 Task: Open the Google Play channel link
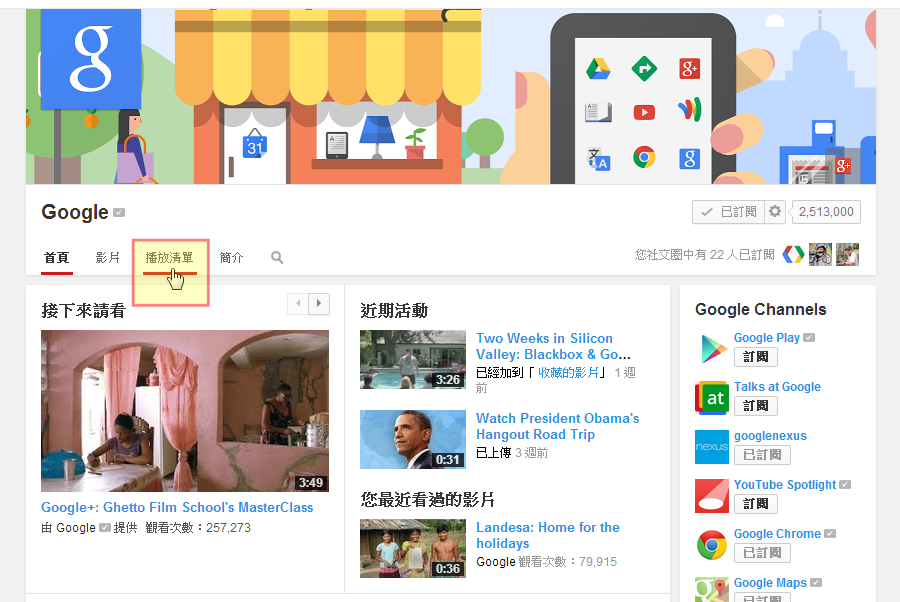point(766,337)
